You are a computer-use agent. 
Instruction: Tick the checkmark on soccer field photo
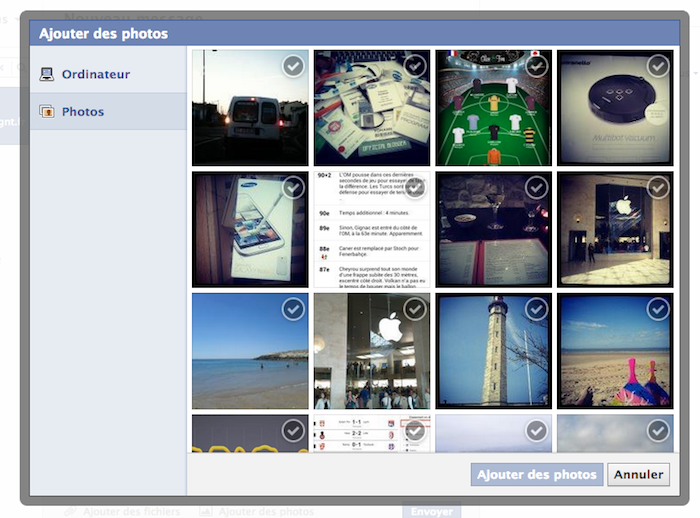coord(537,66)
